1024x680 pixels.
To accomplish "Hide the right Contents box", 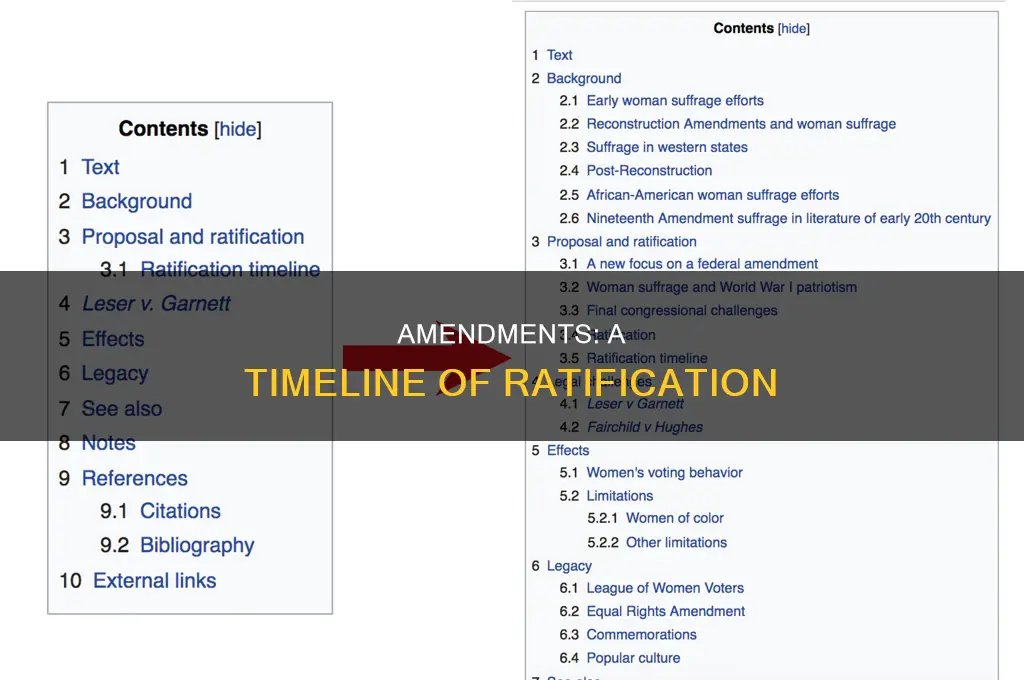I will (x=793, y=28).
